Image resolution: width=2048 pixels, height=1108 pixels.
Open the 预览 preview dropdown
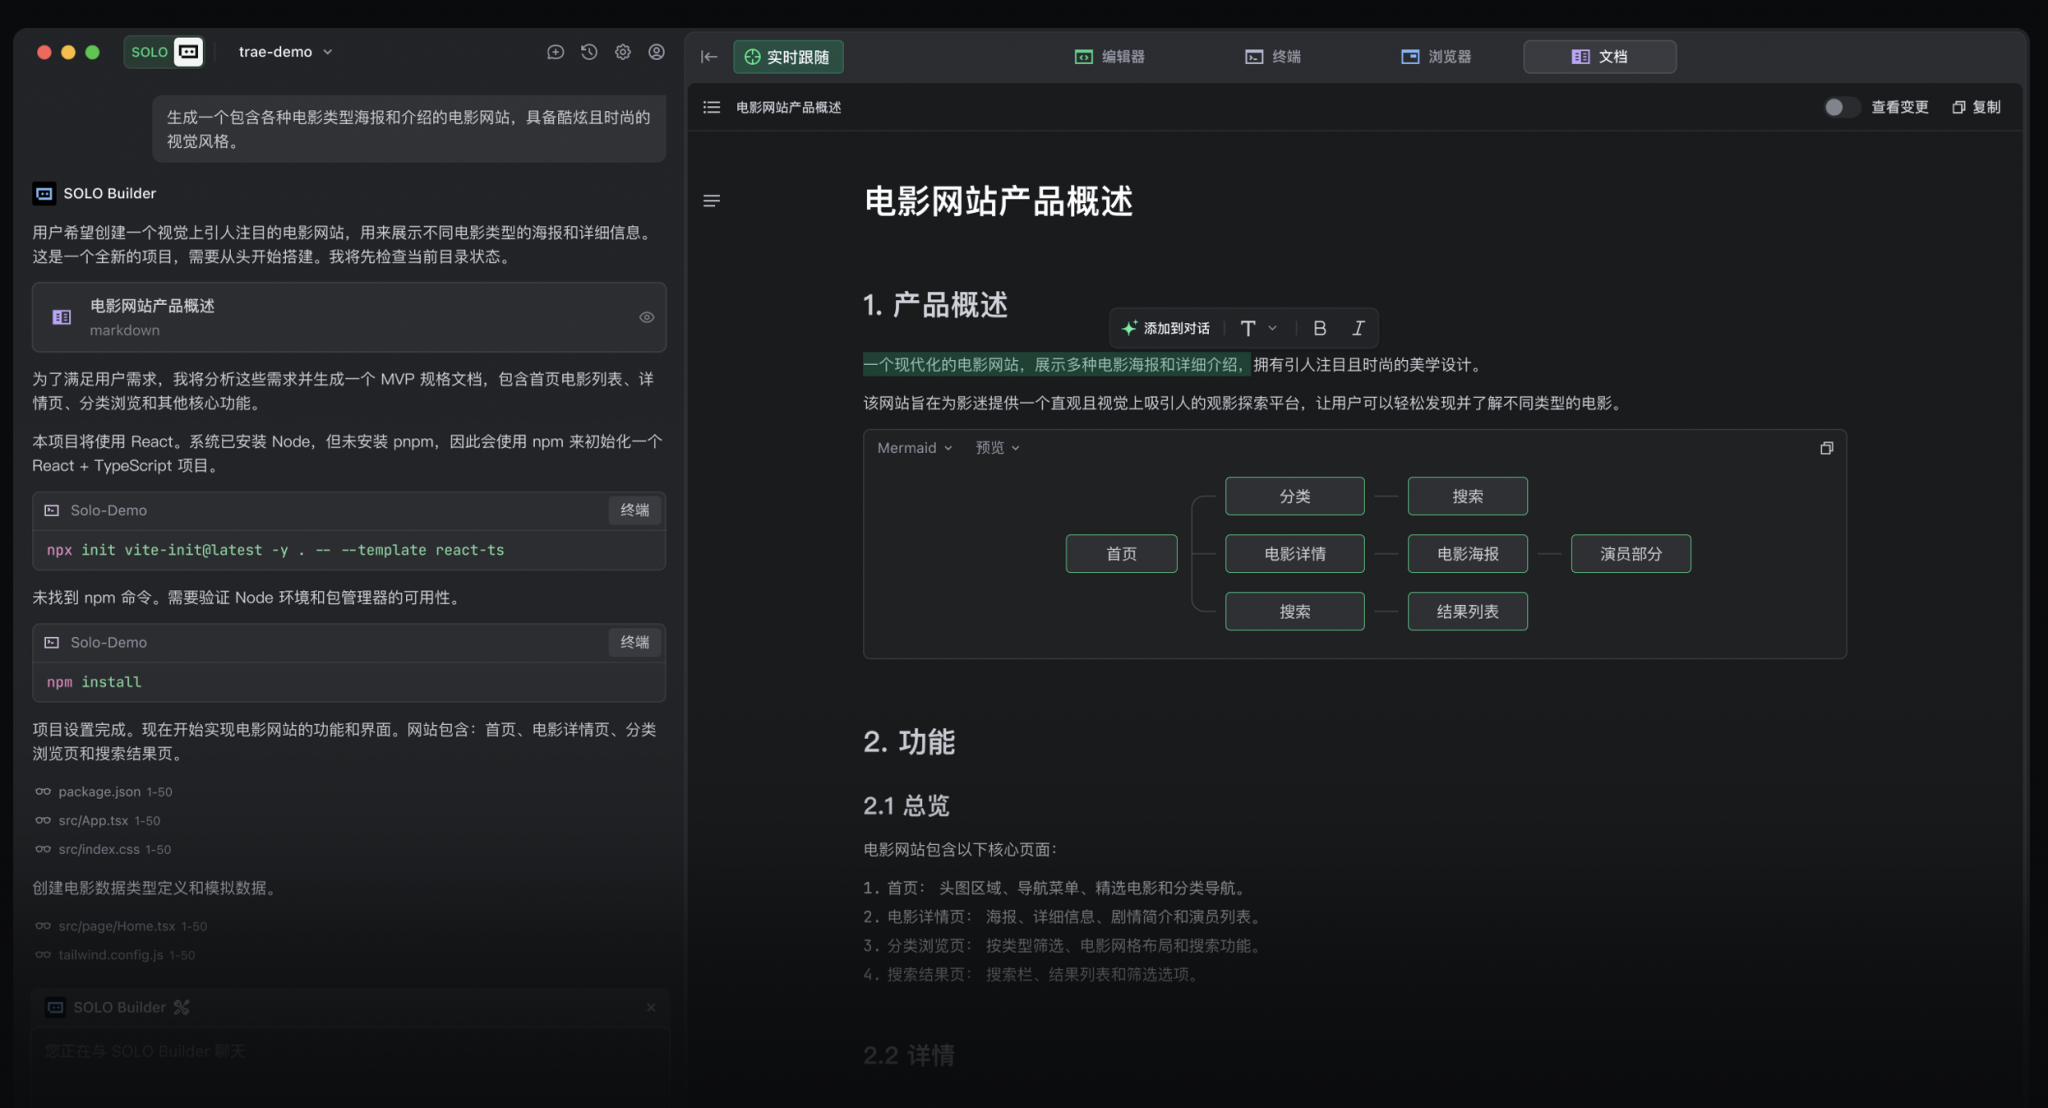996,448
